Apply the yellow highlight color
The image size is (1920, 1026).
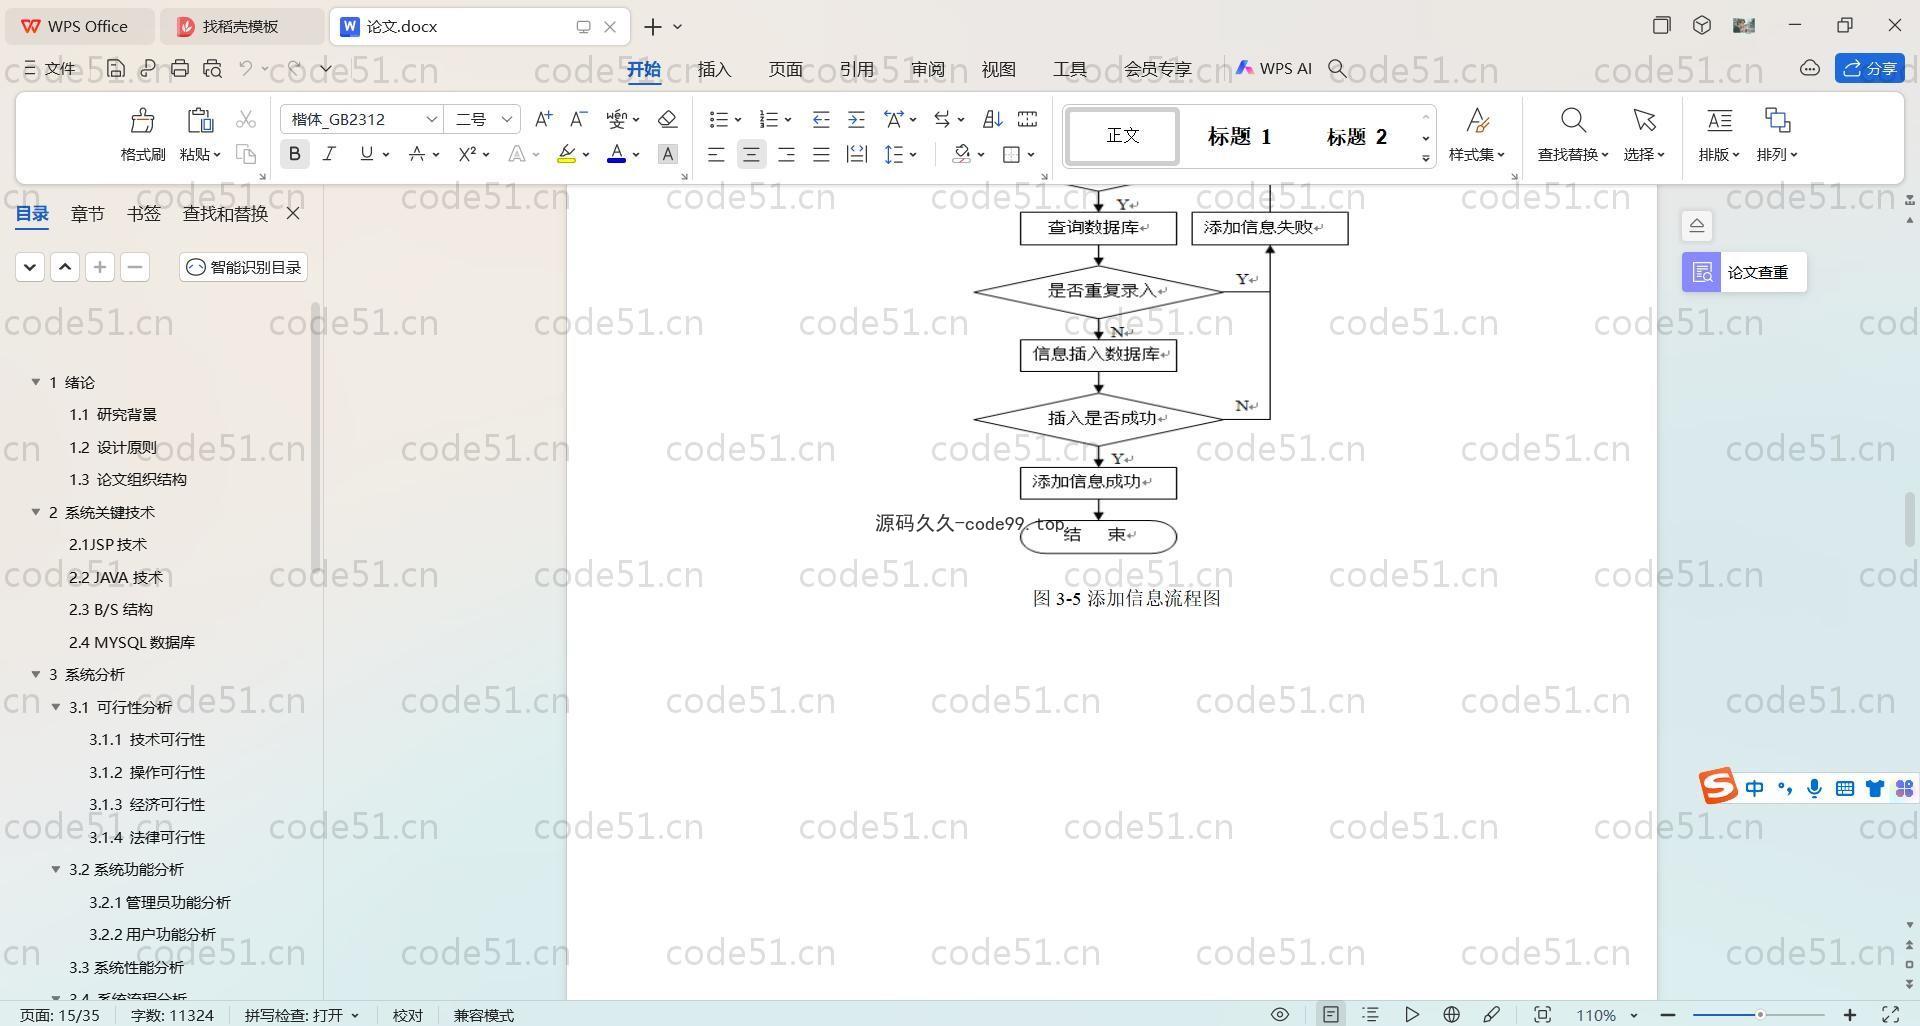[x=566, y=154]
